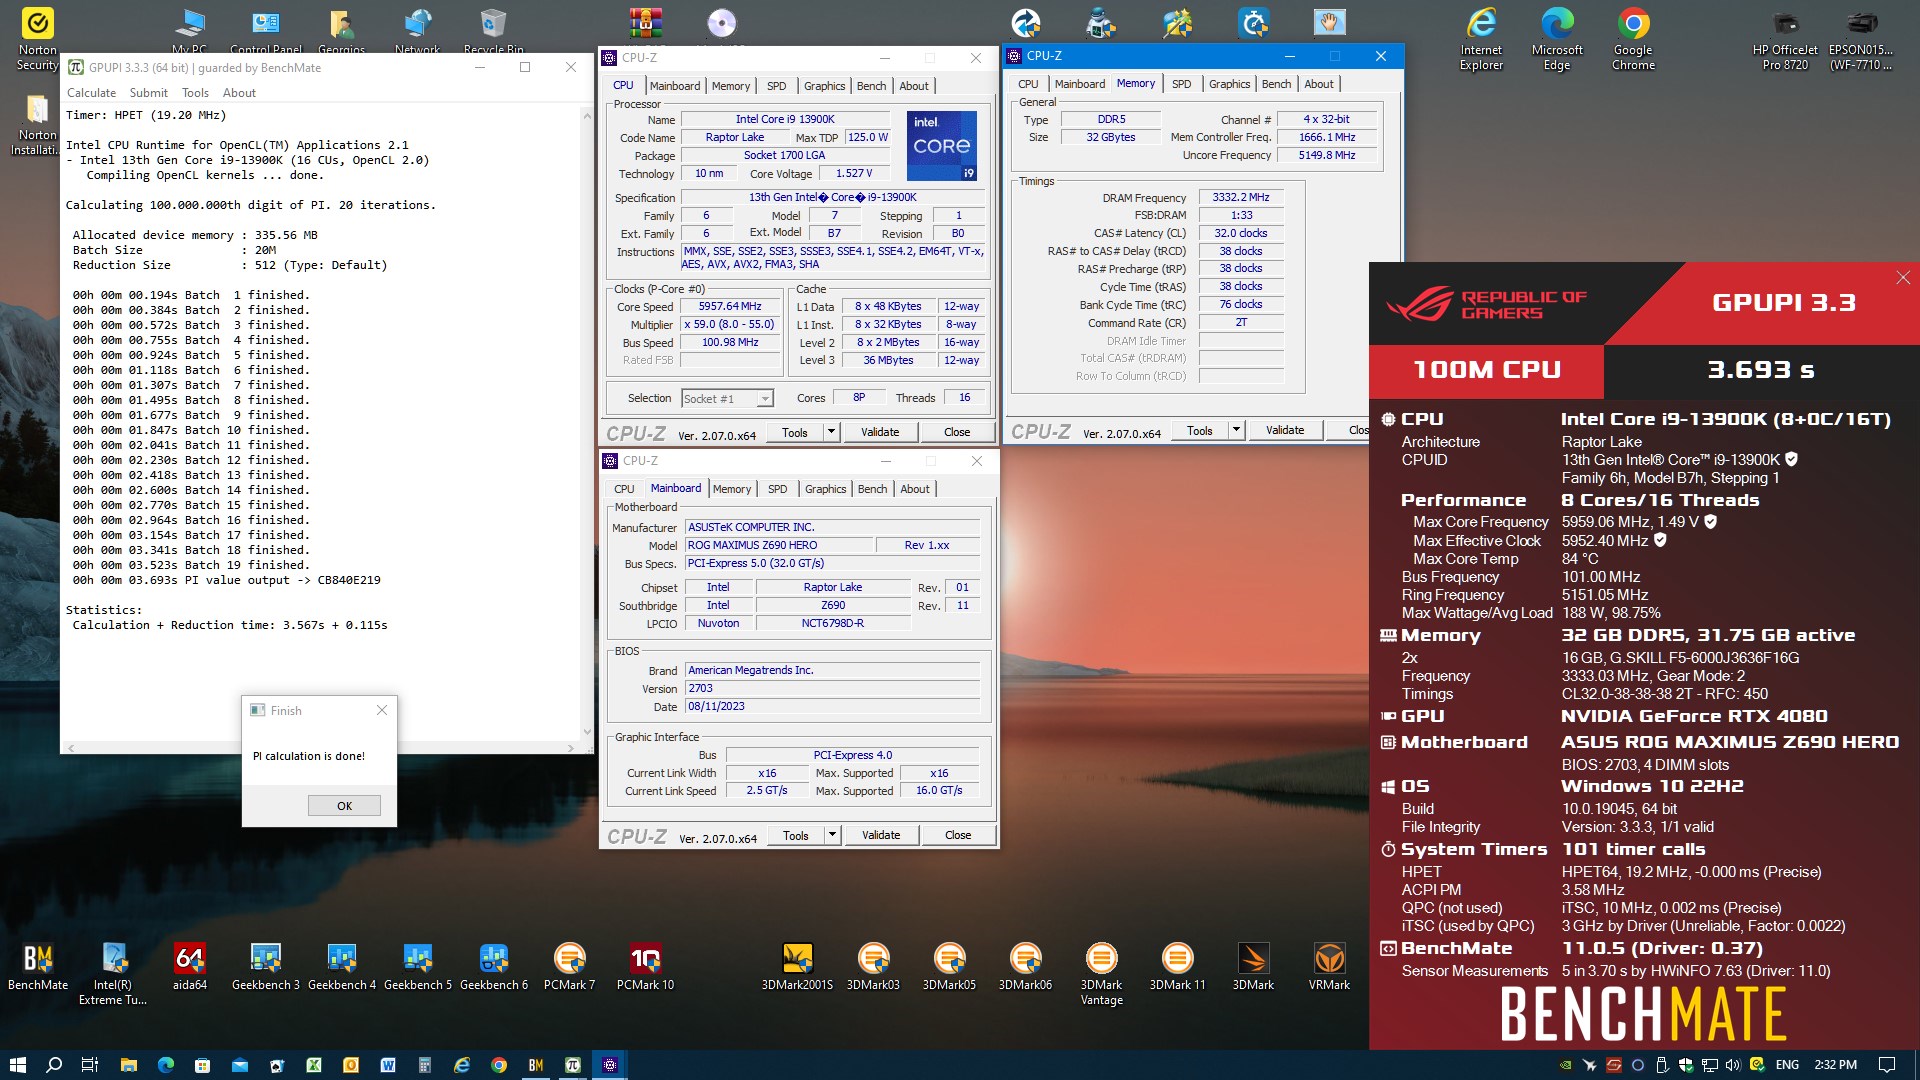
Task: Open the 3DMark 11 desktop icon
Action: coord(1177,966)
